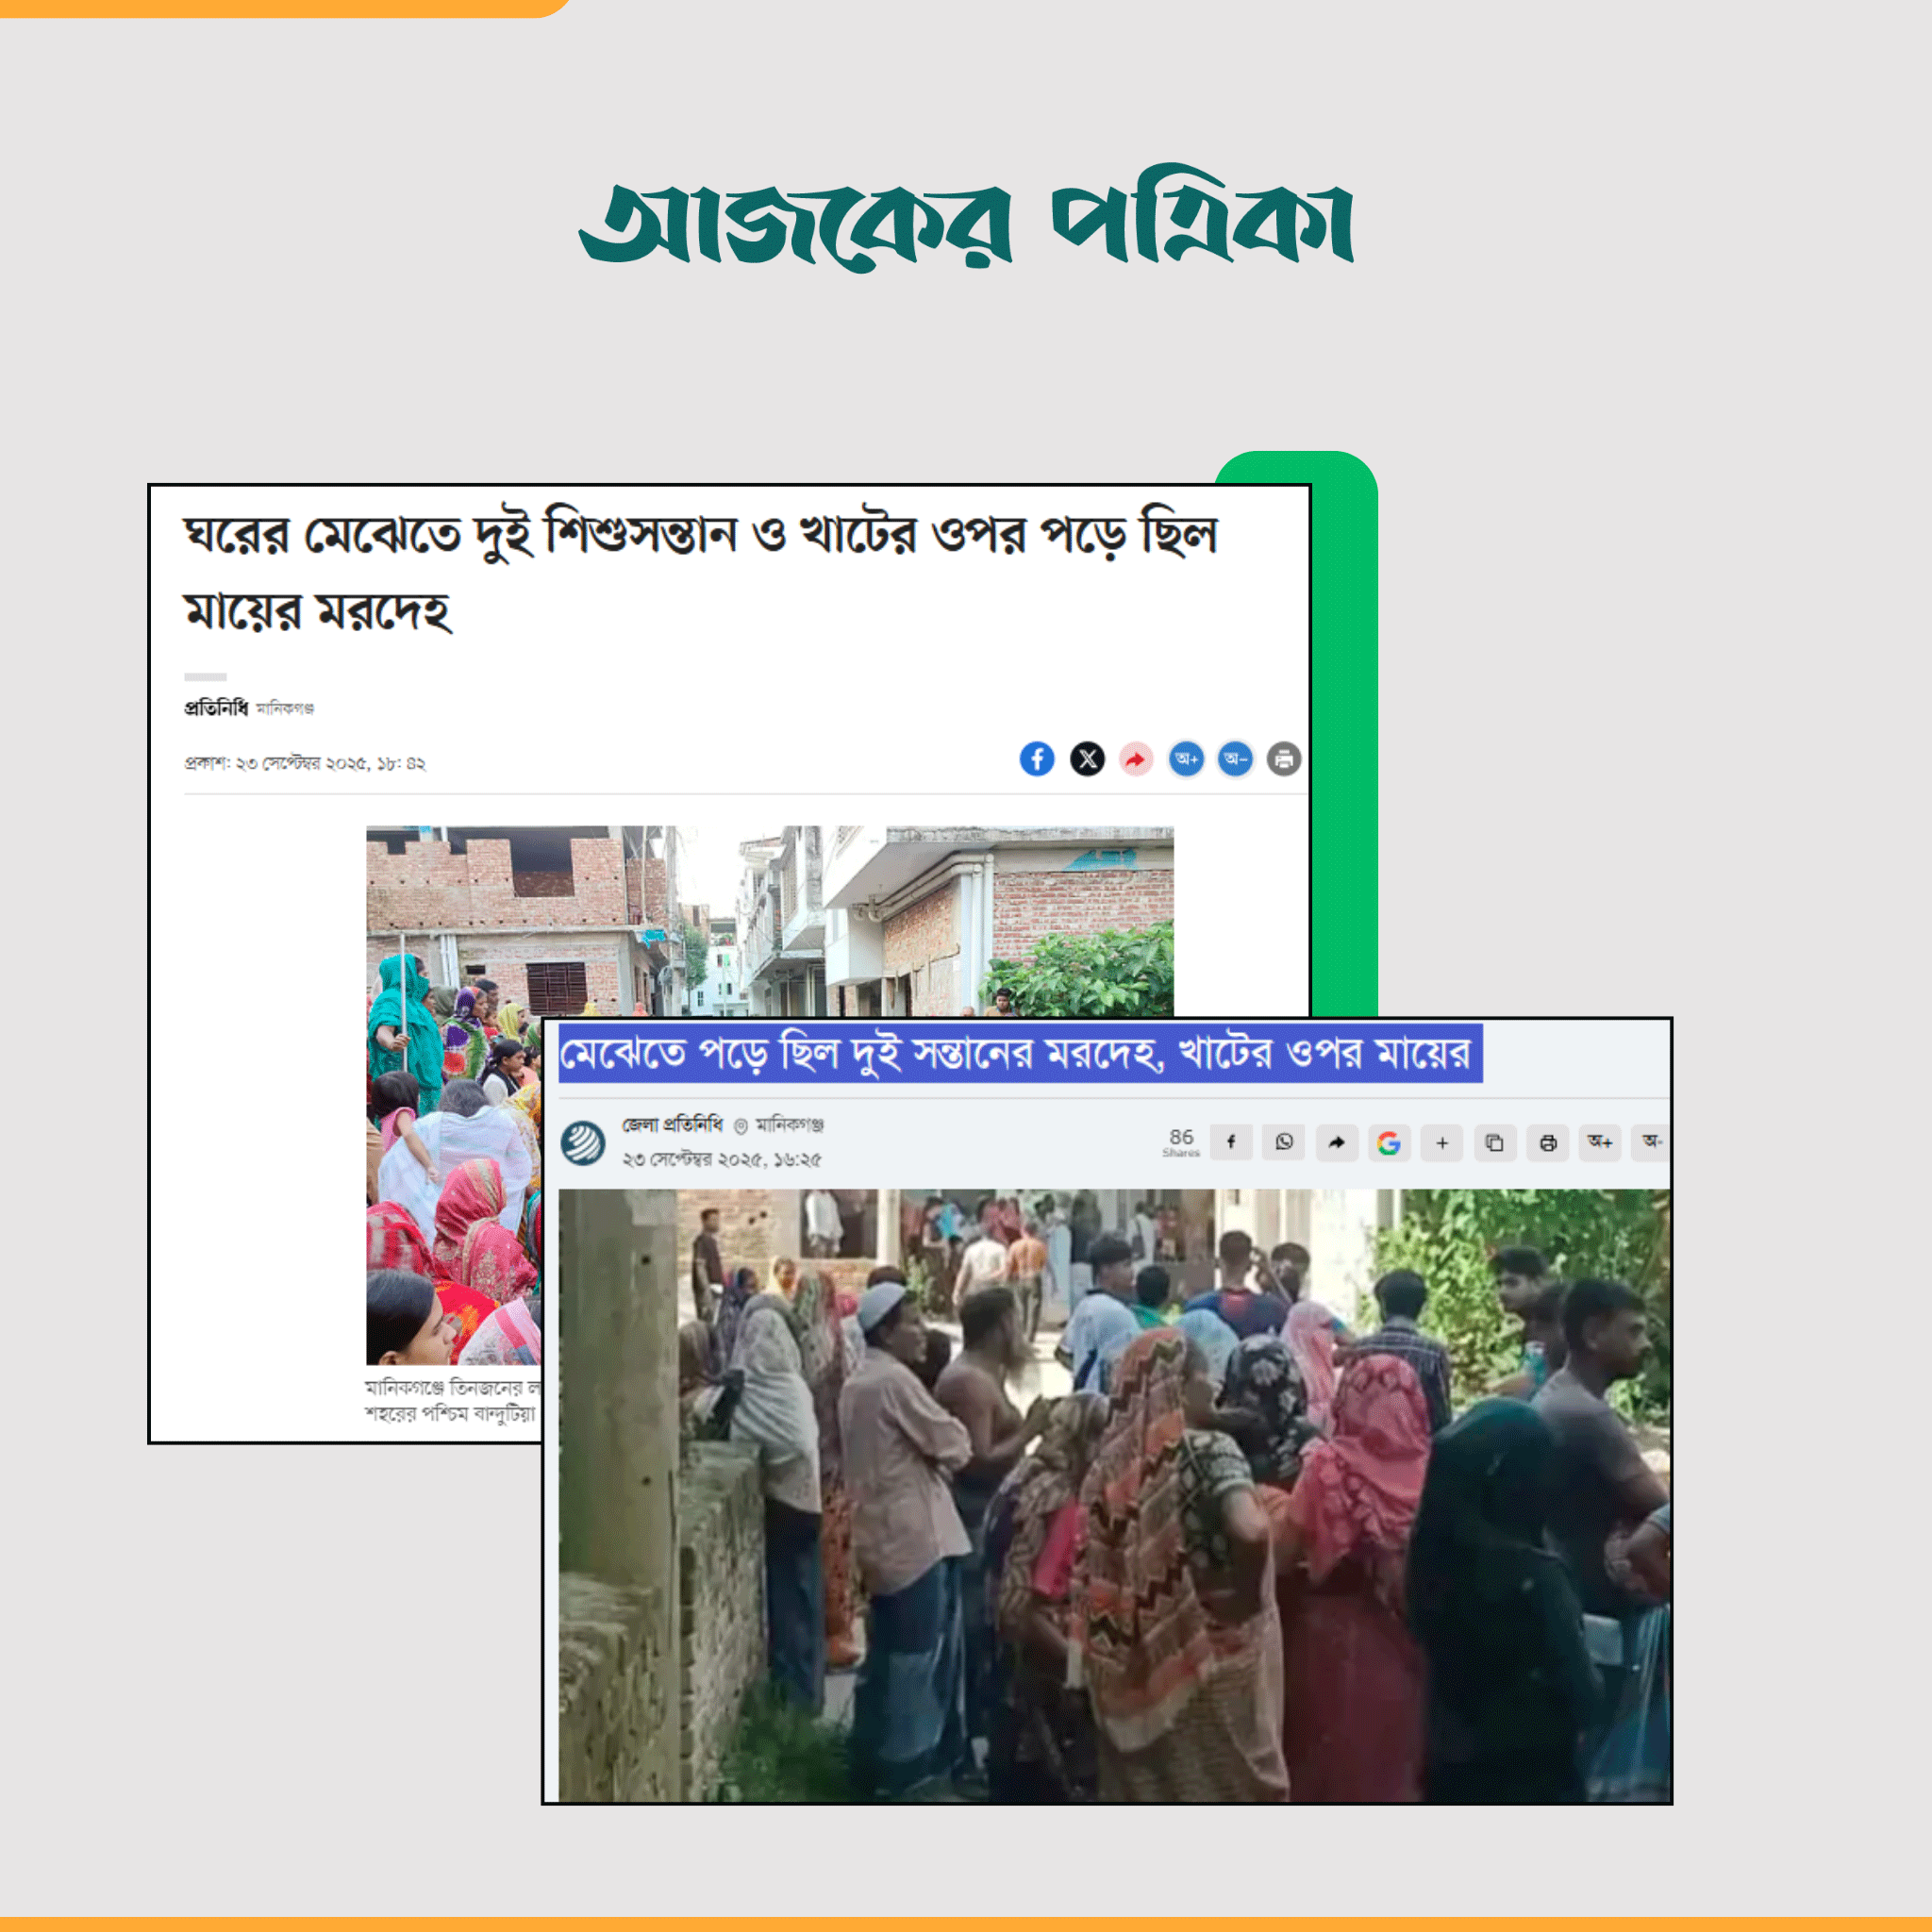Open lower article crowd photo
Image resolution: width=1932 pixels, height=1932 pixels.
[x=1114, y=1496]
